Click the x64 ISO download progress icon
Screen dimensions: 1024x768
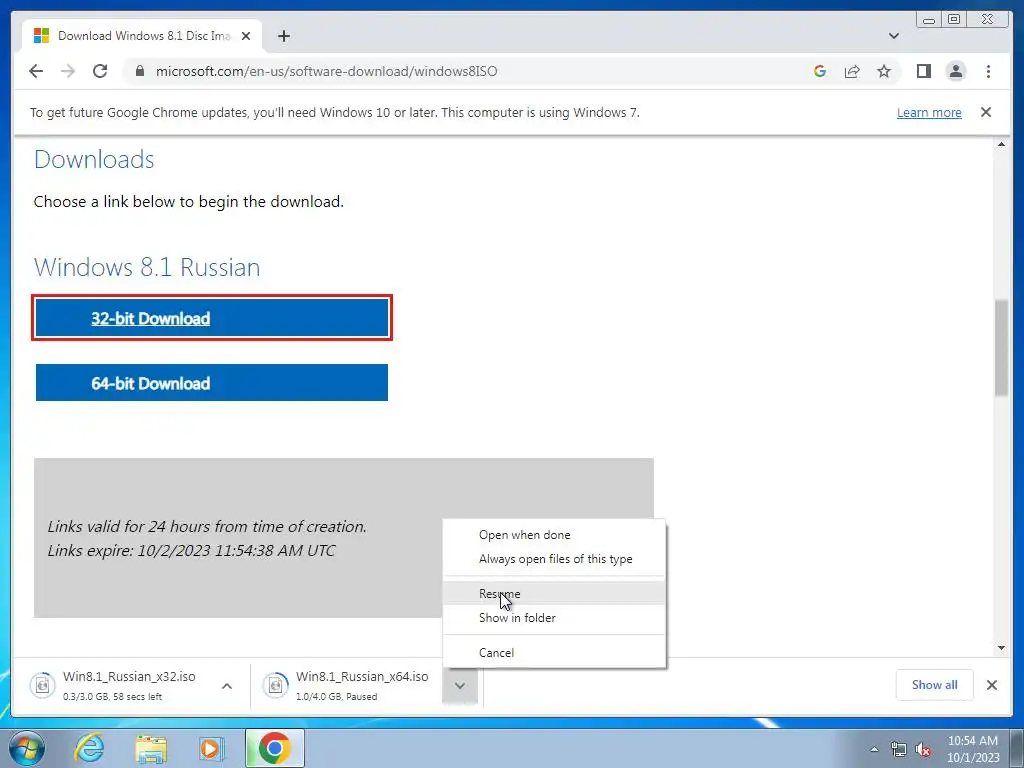click(275, 685)
